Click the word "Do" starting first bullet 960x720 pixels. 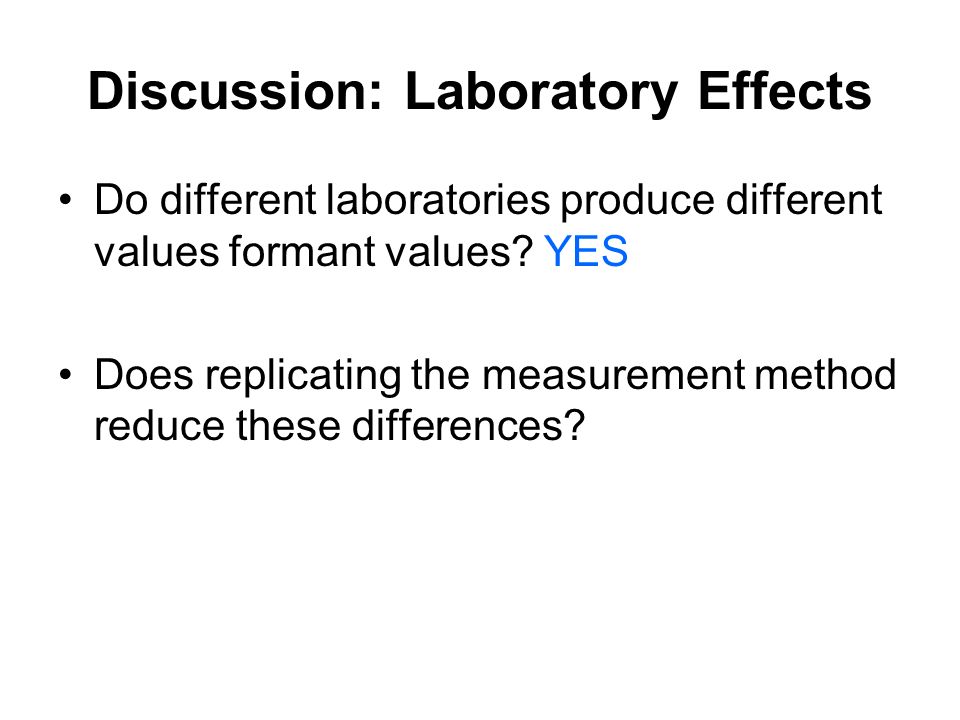click(121, 200)
